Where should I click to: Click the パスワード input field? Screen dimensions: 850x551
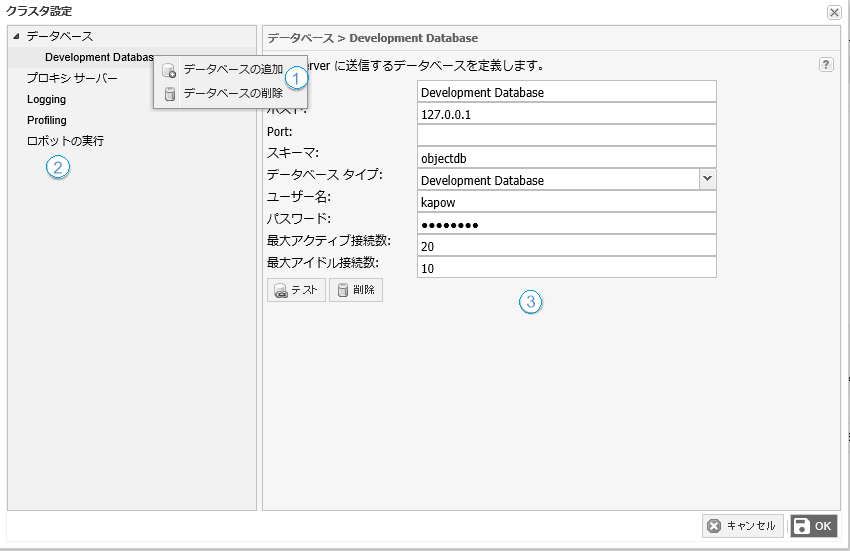click(566, 223)
